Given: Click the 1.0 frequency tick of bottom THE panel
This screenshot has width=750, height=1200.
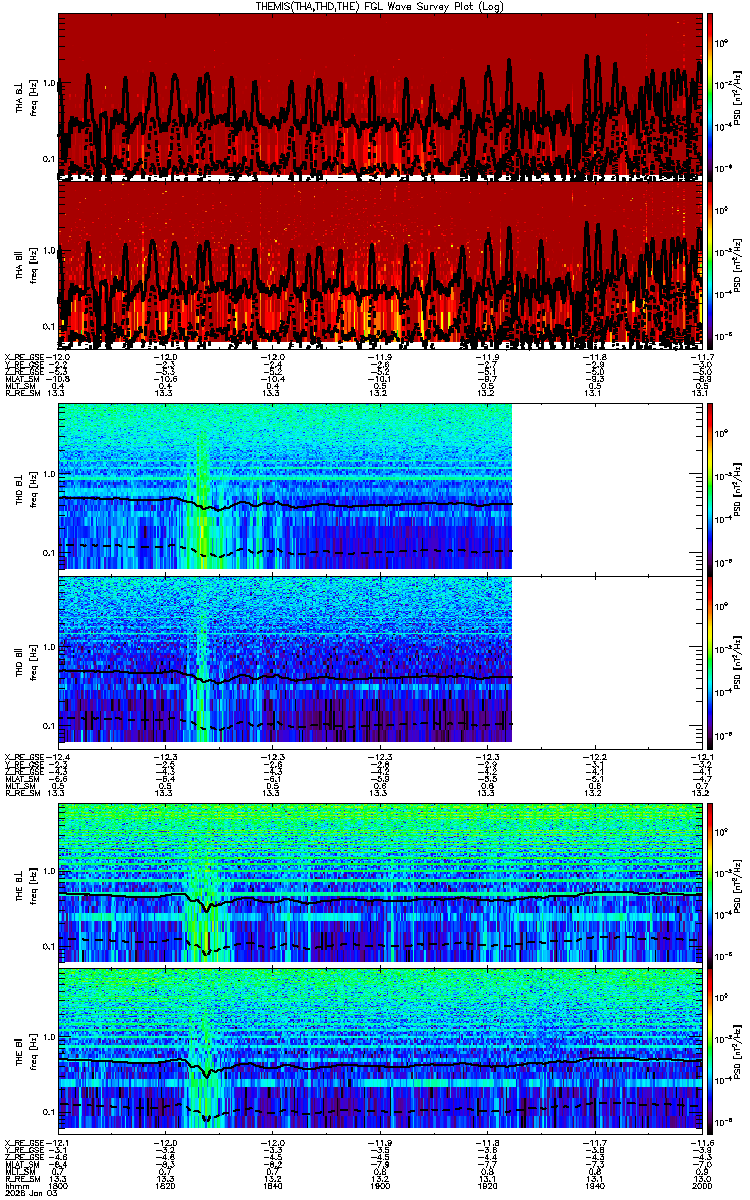Looking at the screenshot, I should pyautogui.click(x=50, y=1036).
